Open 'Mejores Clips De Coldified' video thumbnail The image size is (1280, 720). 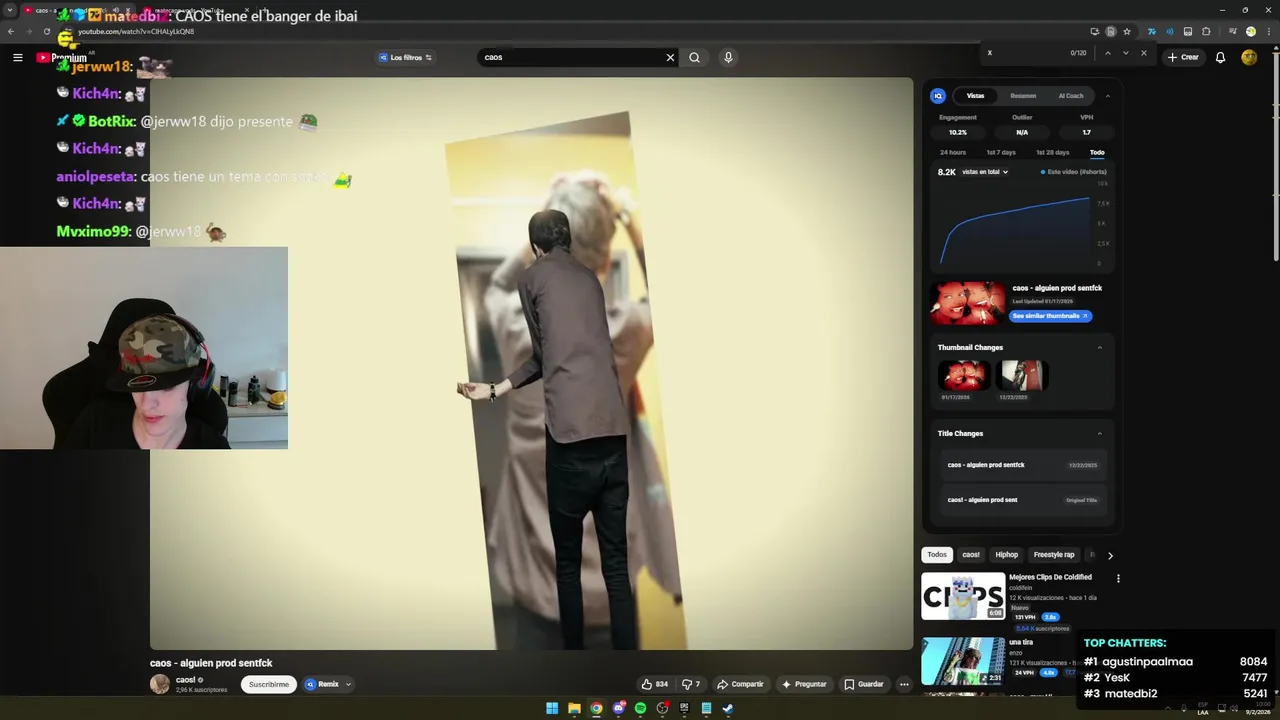click(963, 597)
